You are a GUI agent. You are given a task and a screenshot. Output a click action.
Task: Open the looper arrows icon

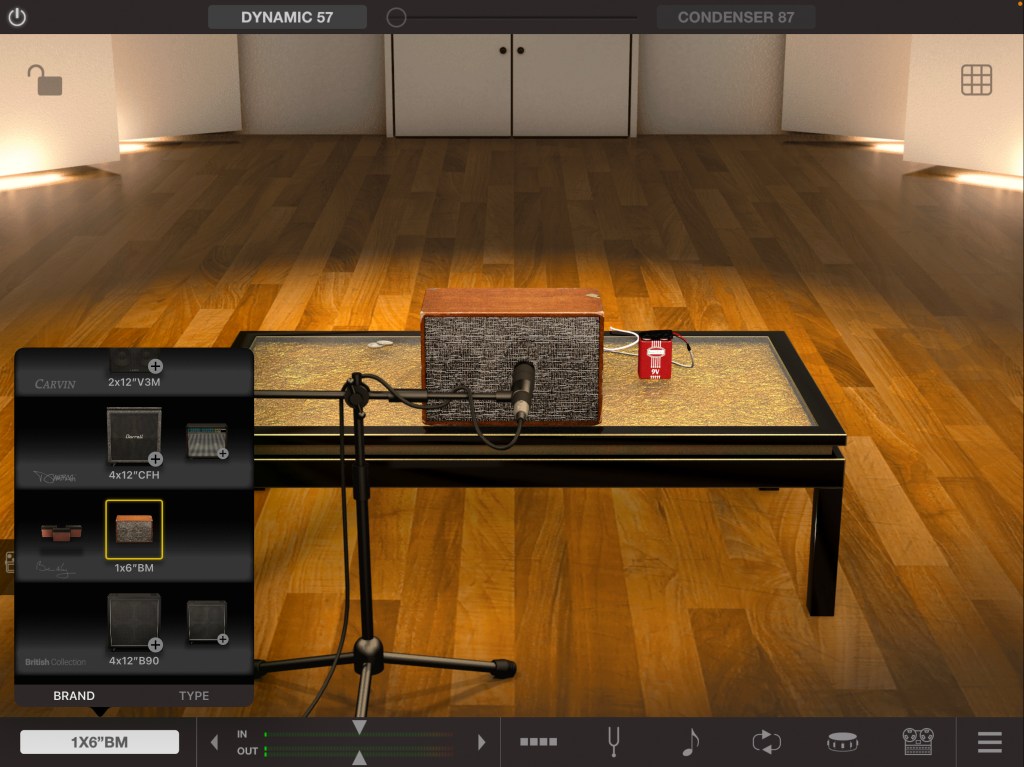(766, 742)
